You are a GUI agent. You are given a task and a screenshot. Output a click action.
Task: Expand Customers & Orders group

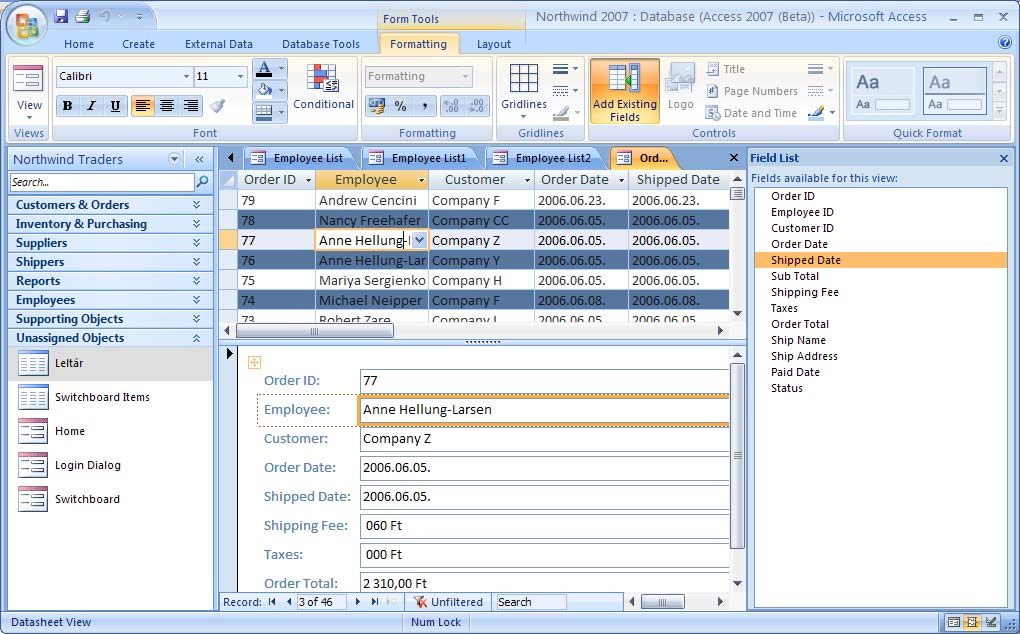pos(111,205)
